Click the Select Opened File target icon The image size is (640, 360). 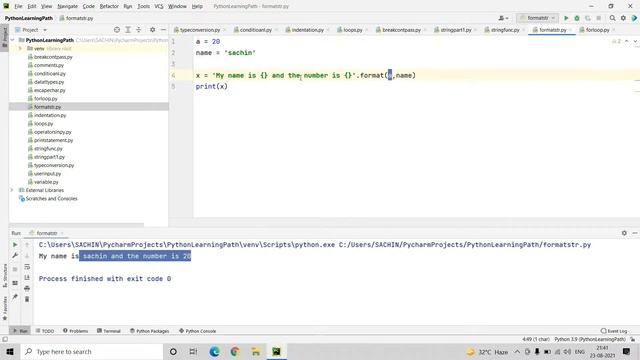[117, 30]
